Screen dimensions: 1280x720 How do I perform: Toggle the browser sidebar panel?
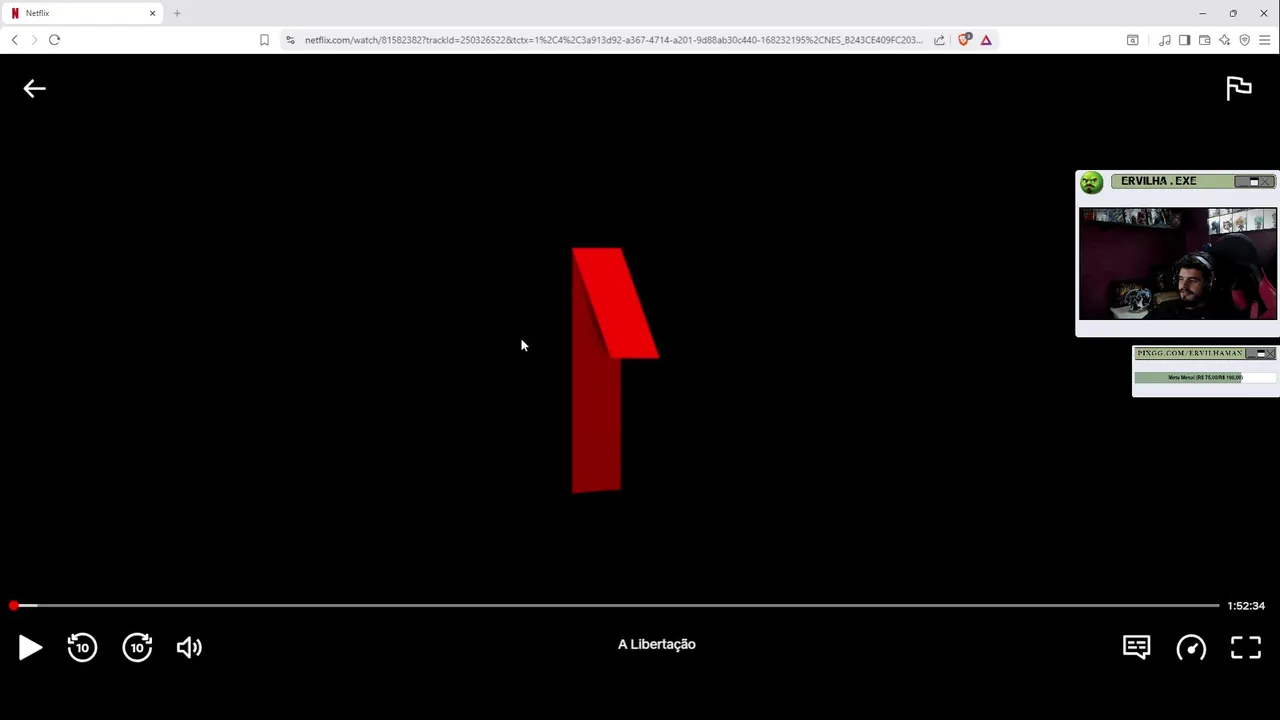tap(1184, 40)
